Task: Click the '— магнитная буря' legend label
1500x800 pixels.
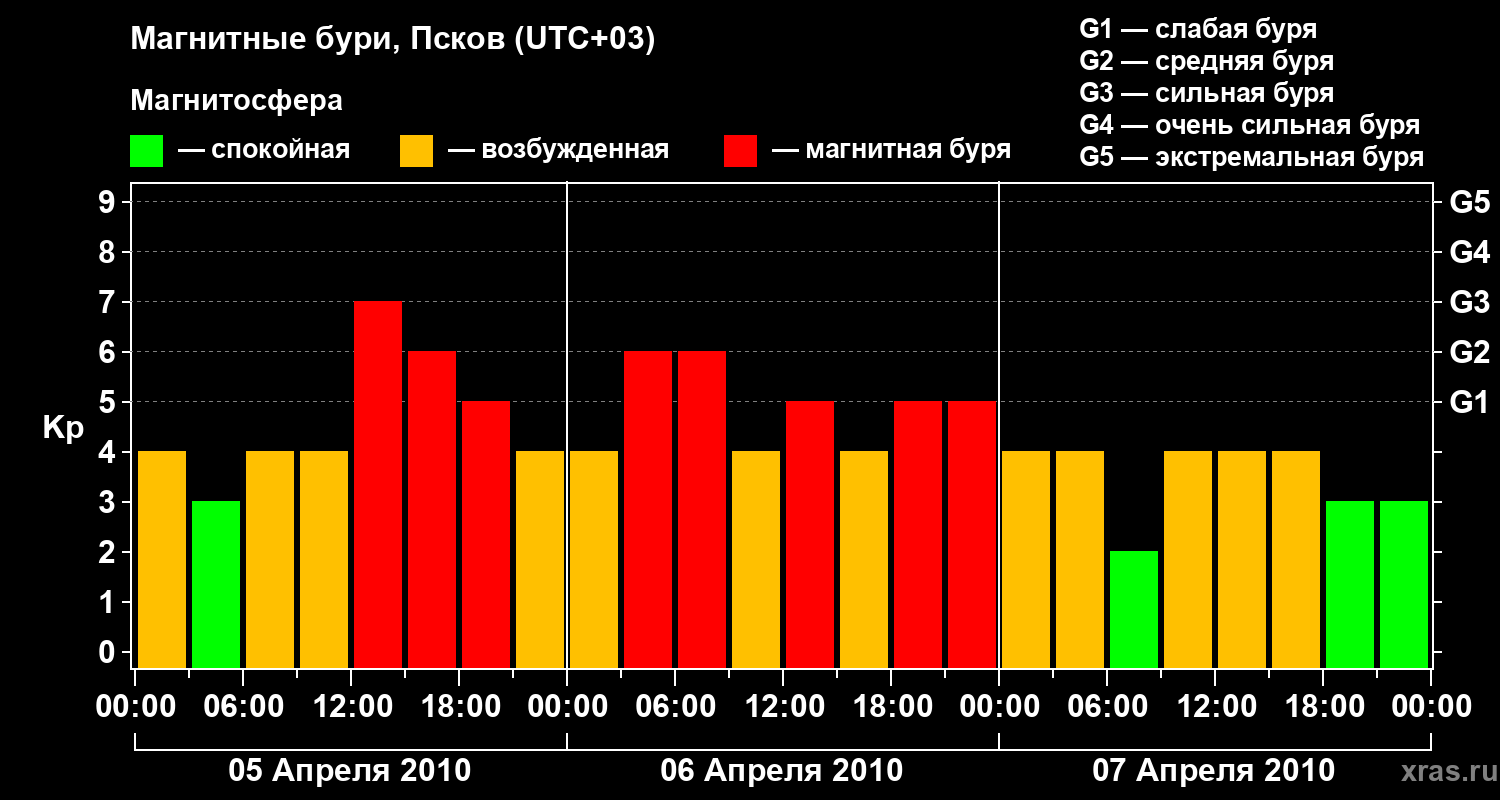Action: point(891,150)
